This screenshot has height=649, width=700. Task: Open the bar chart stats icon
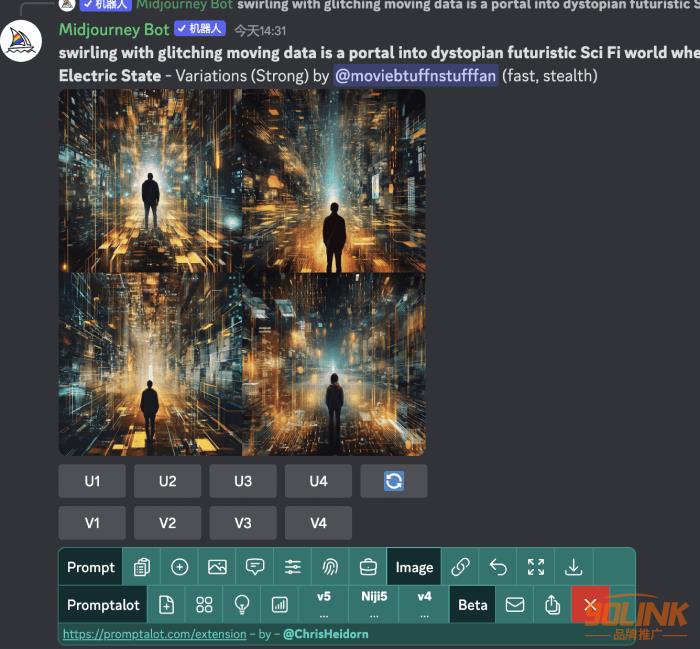279,605
